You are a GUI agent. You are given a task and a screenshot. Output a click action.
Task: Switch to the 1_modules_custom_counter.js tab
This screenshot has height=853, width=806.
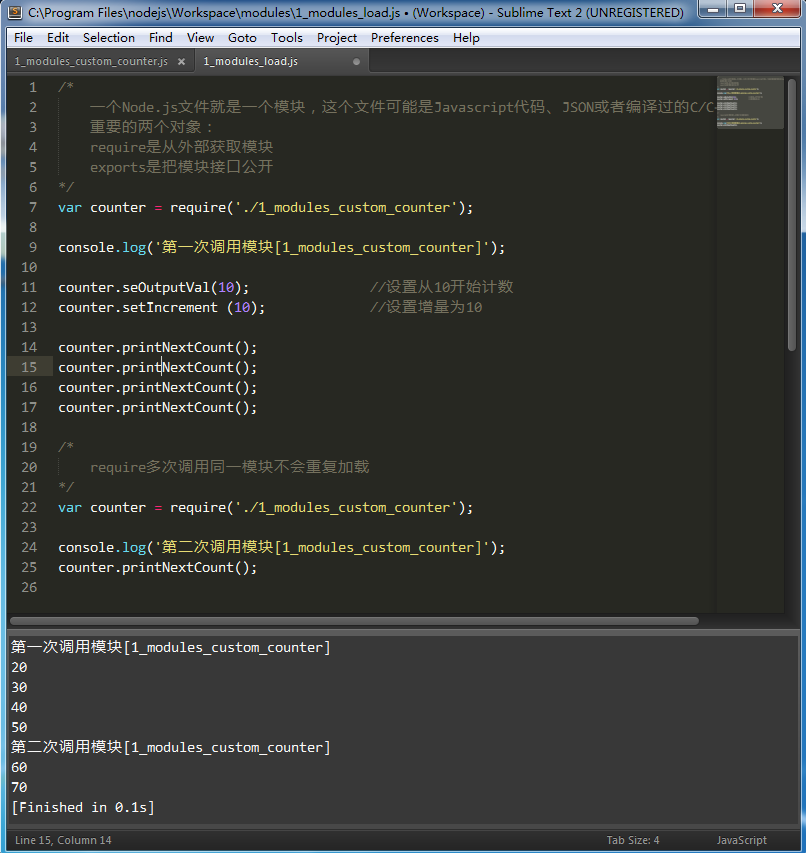90,60
